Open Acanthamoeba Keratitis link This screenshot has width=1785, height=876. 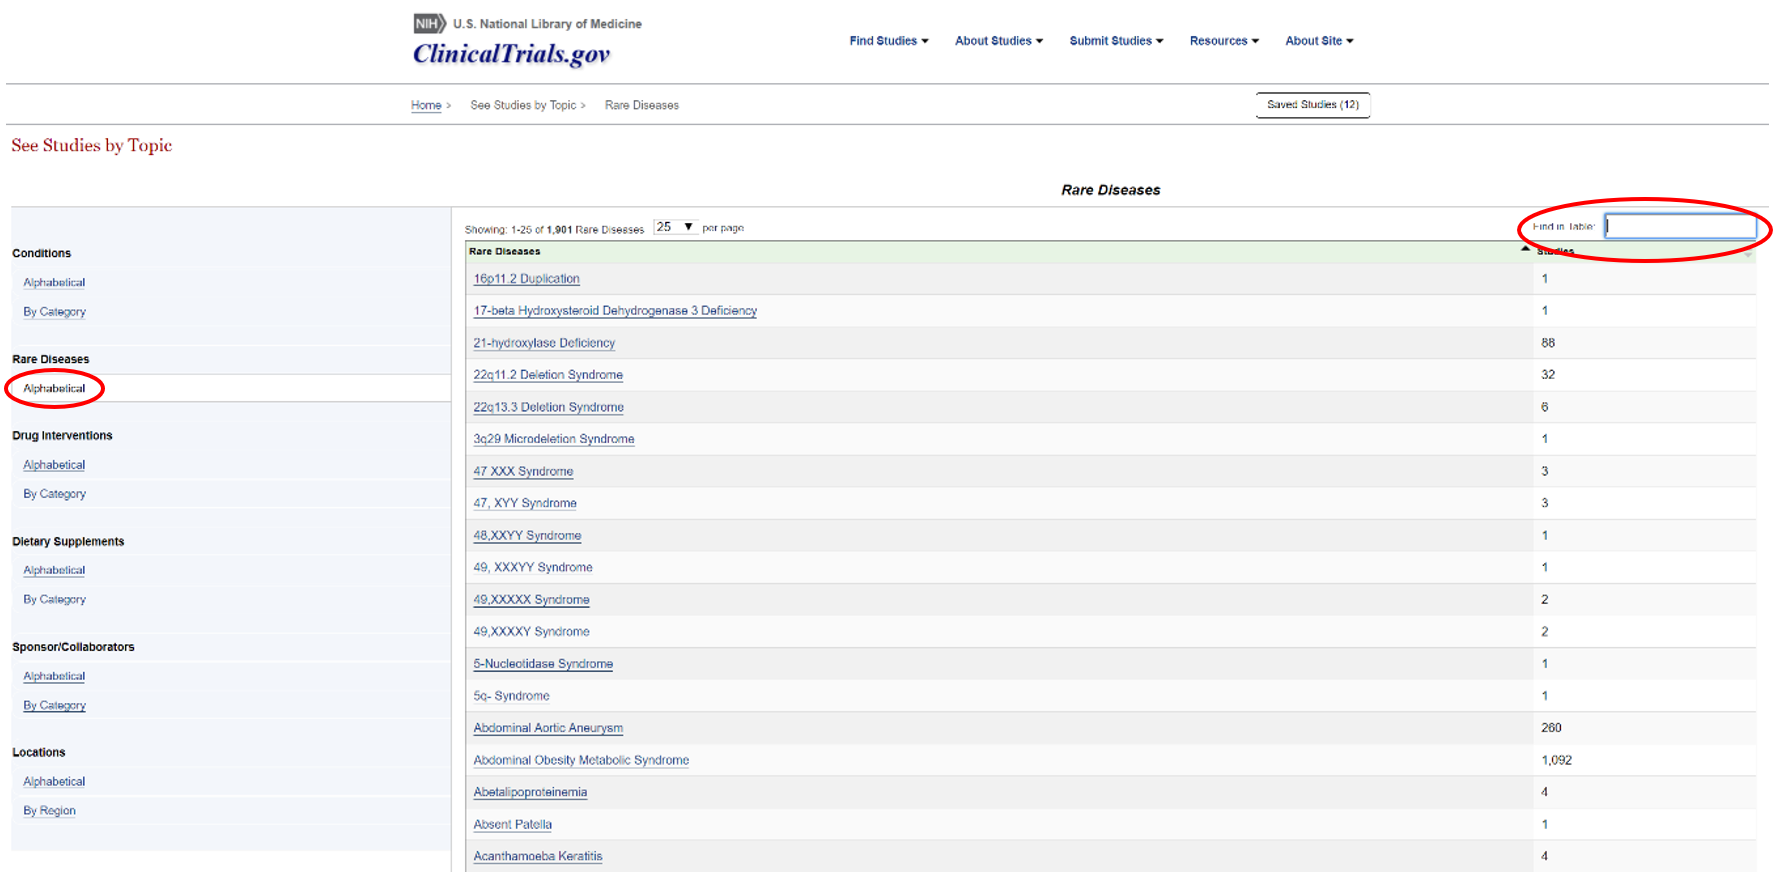pos(538,856)
